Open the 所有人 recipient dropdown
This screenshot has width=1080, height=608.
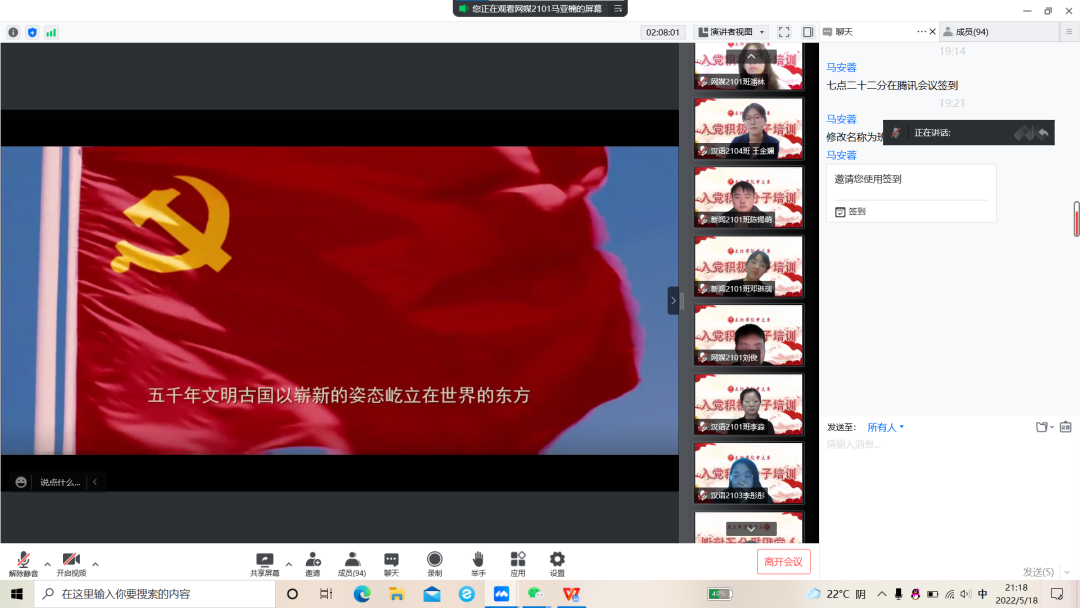(x=886, y=427)
